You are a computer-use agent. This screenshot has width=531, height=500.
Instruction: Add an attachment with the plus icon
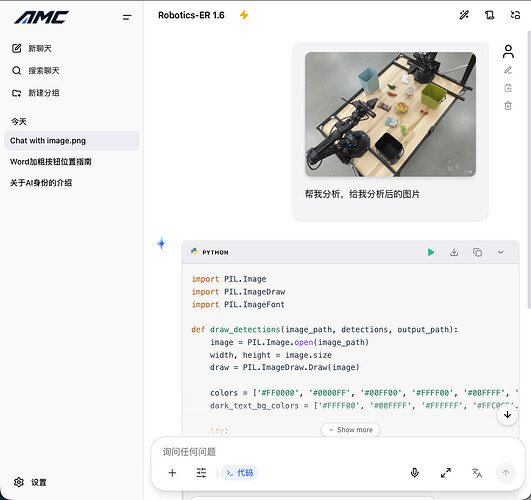point(172,473)
